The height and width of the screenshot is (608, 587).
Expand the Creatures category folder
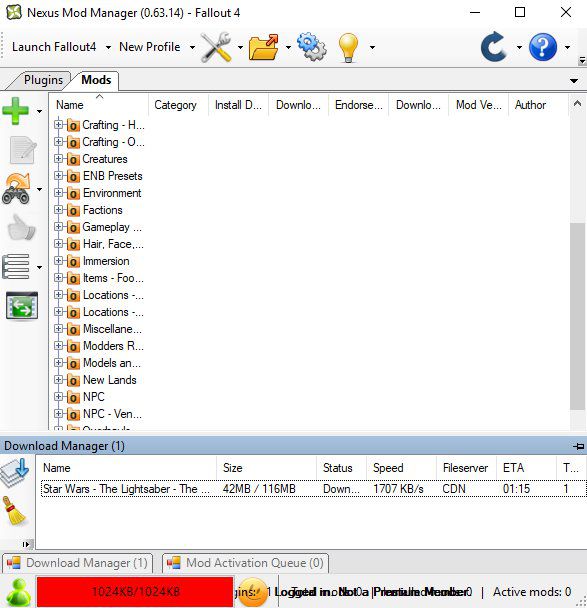pyautogui.click(x=58, y=159)
